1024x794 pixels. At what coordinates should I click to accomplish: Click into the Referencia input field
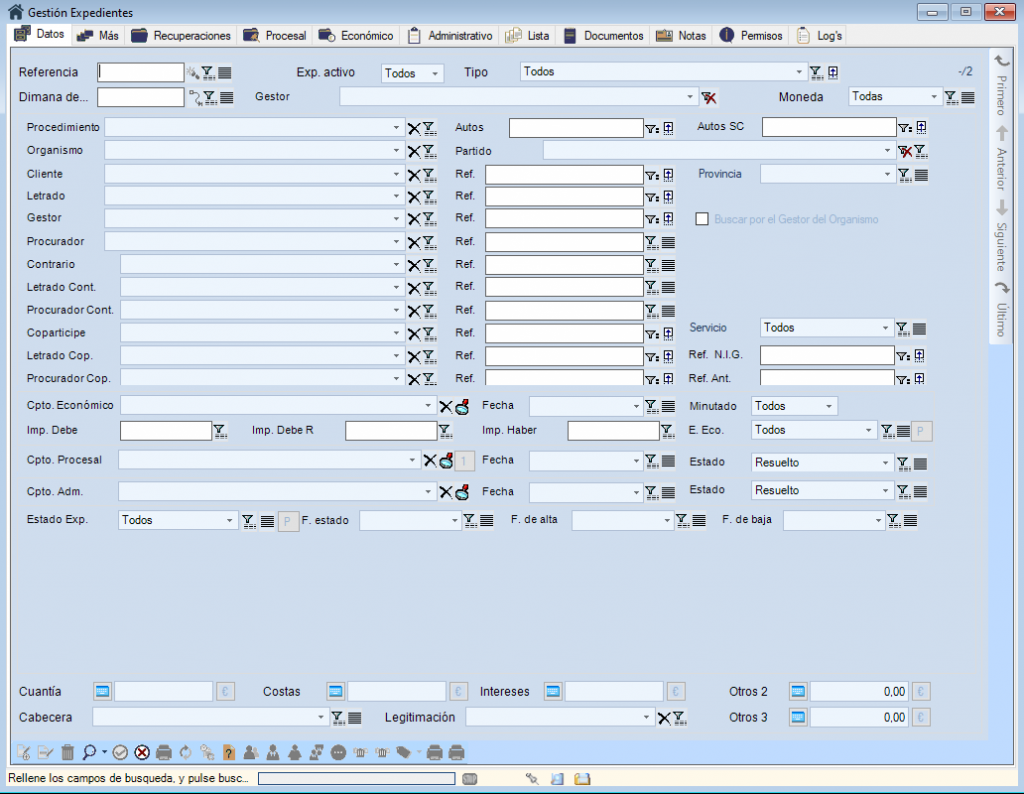[x=141, y=72]
